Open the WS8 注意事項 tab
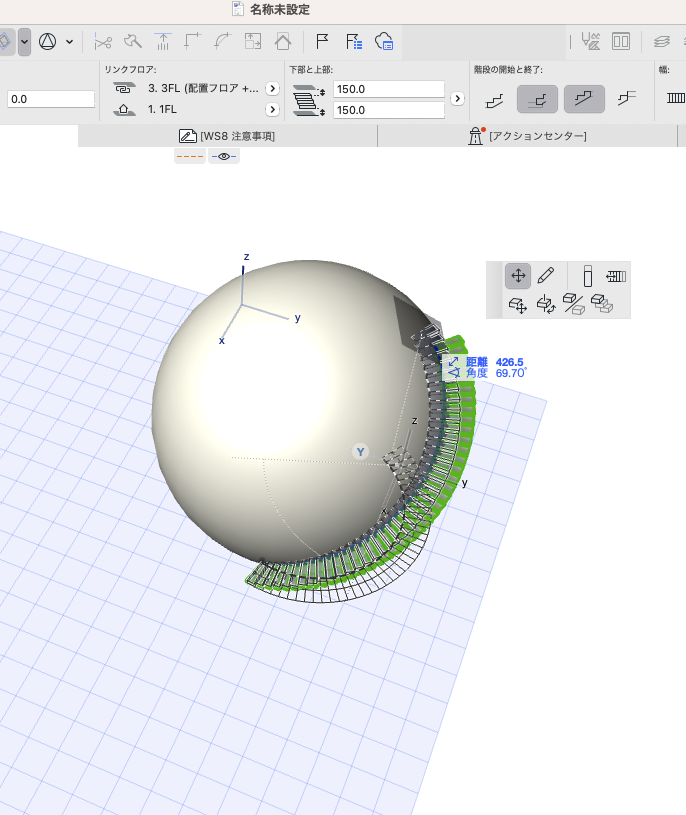This screenshot has width=686, height=815. 227,136
